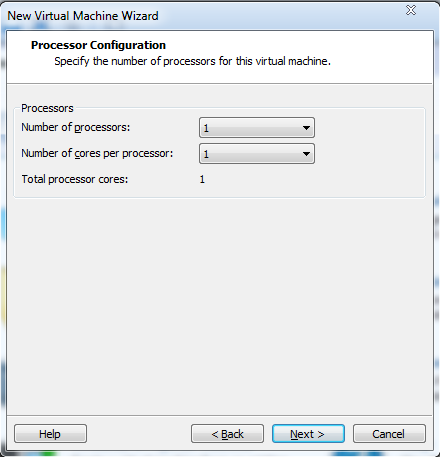
Task: Click the value 1 in the cores per processor field
Action: [x=206, y=154]
